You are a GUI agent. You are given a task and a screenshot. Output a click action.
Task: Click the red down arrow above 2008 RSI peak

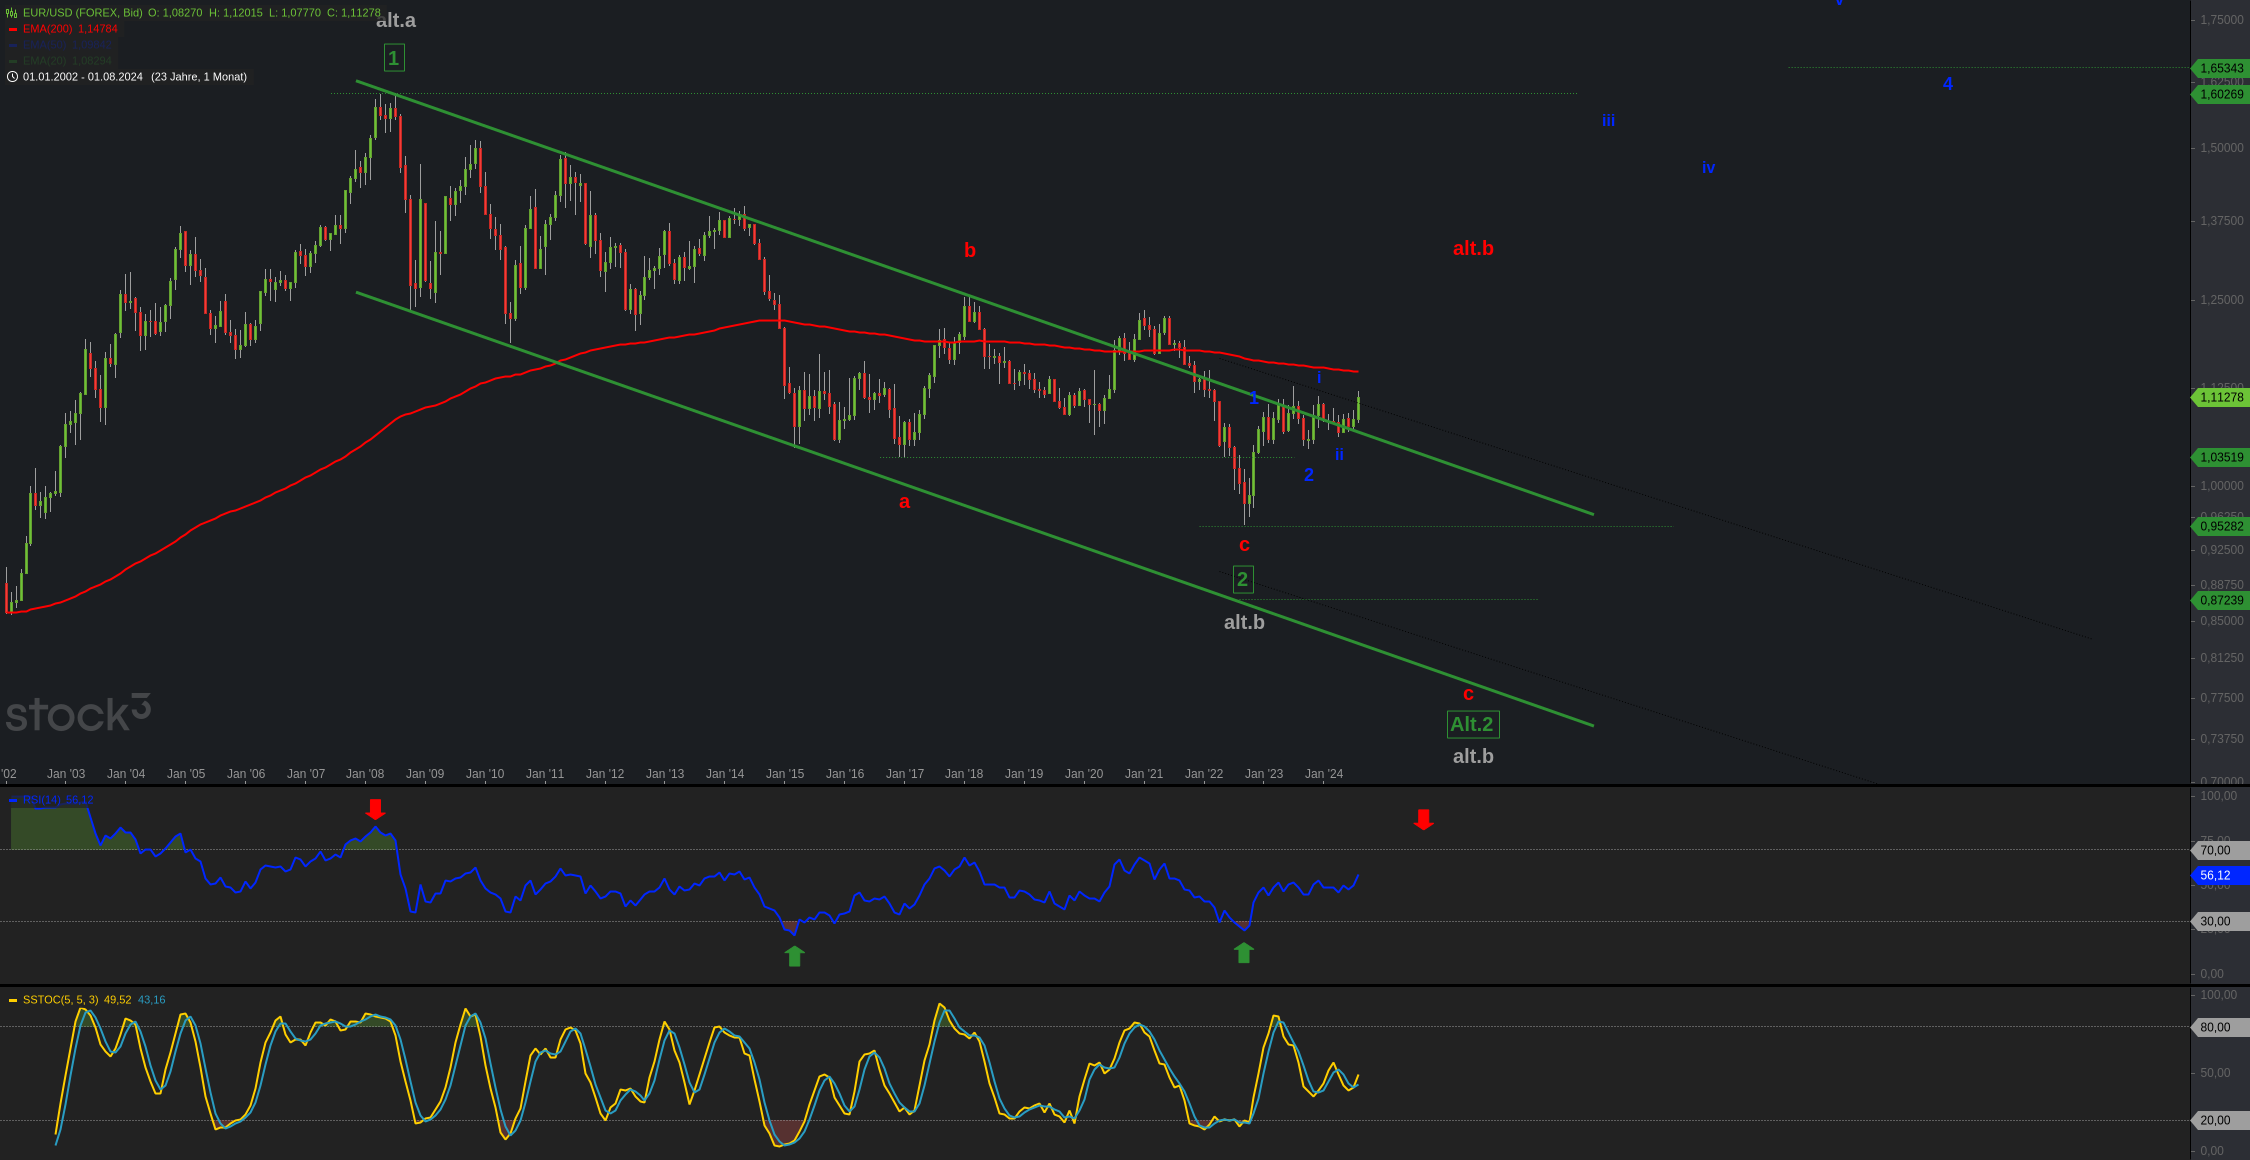point(375,809)
